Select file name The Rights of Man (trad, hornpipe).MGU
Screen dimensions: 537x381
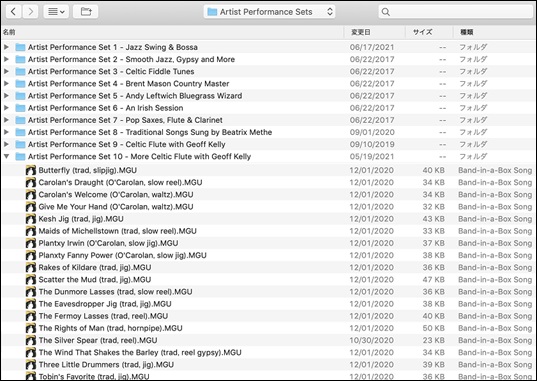click(110, 328)
